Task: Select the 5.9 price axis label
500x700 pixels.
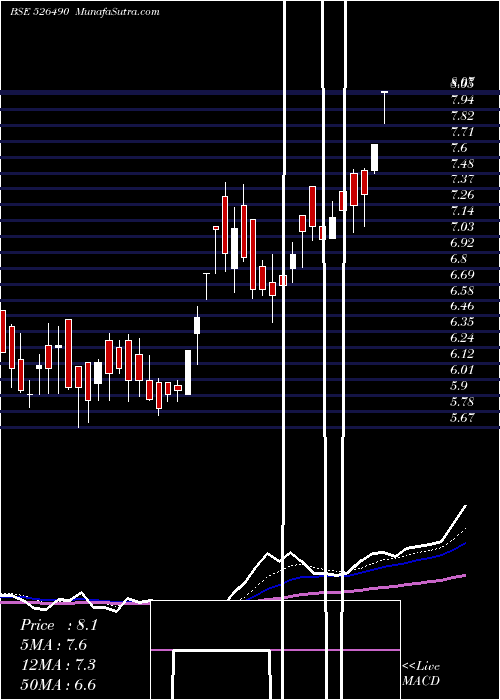Action: (459, 386)
